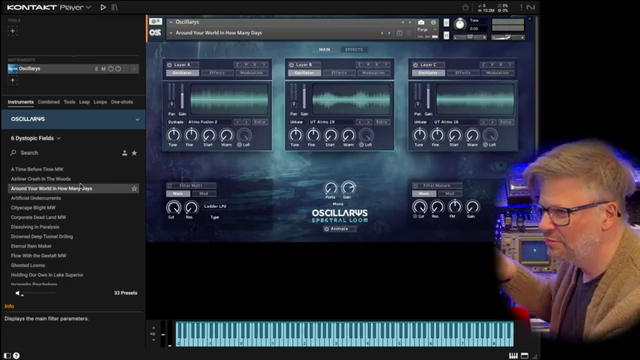Click the OS instrument logo icon
This screenshot has width=640, height=360.
[155, 33]
